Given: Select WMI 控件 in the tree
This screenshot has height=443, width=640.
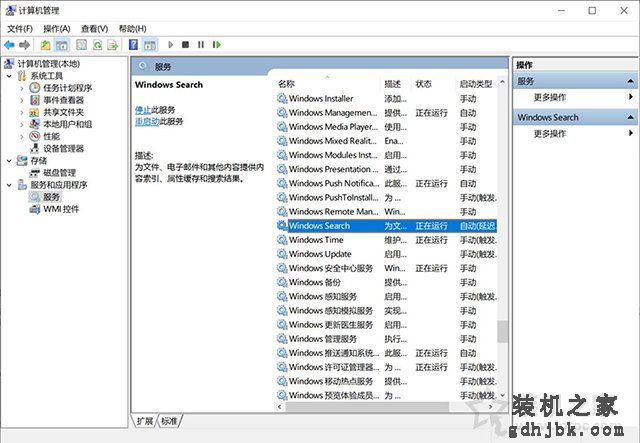Looking at the screenshot, I should click(61, 209).
